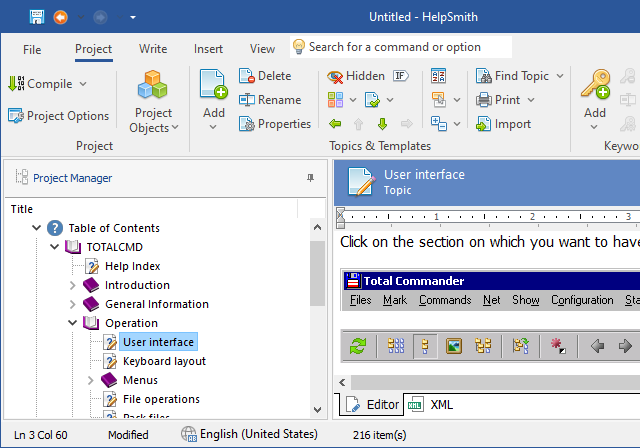
Task: Click the sort A-Z topics icon
Action: pyautogui.click(x=438, y=76)
